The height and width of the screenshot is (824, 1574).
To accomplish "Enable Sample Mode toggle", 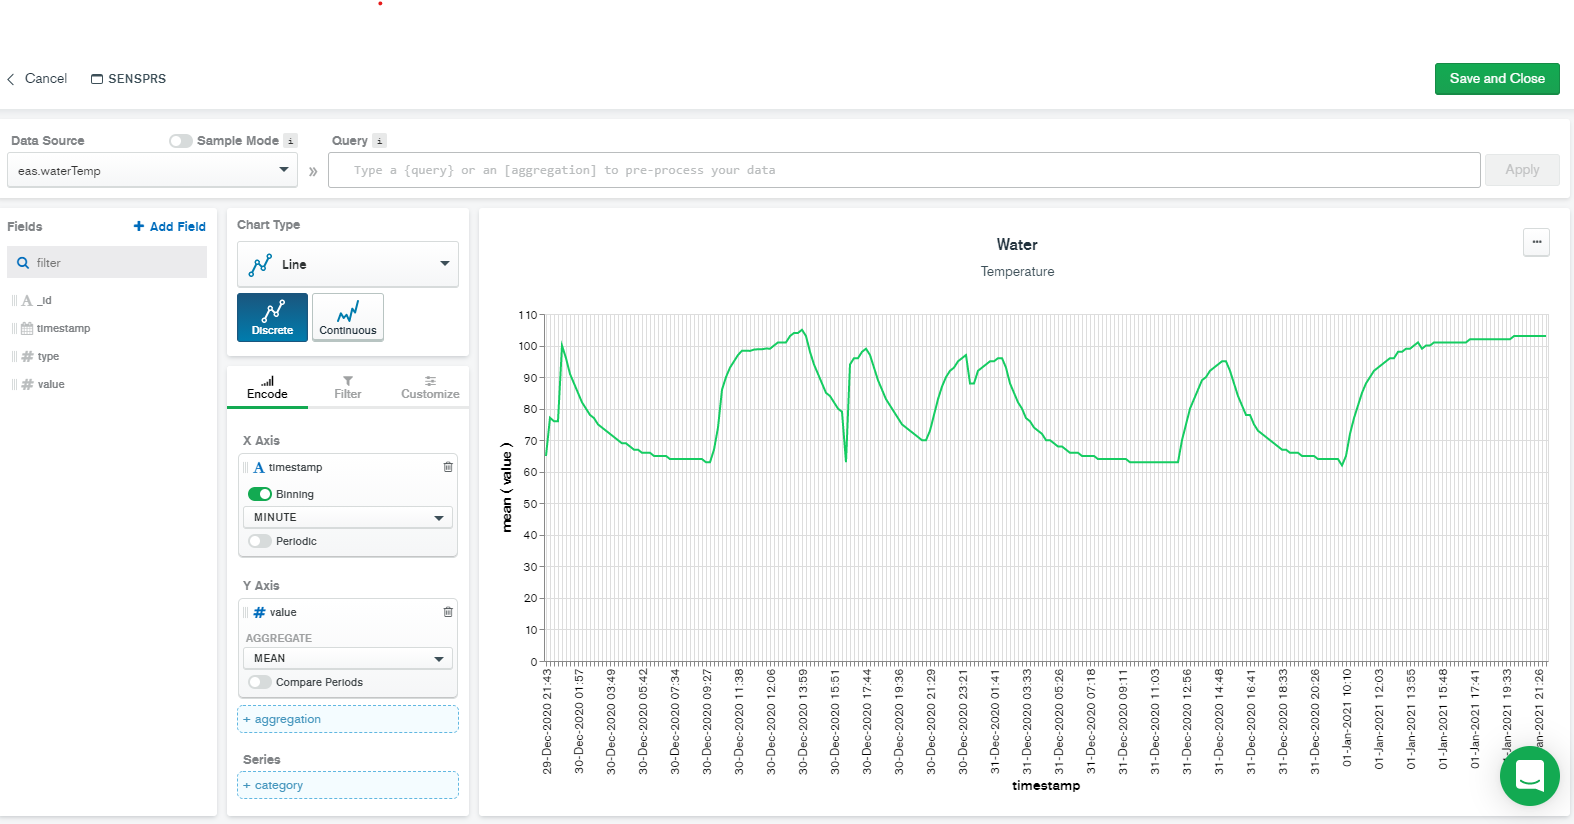I will click(x=181, y=141).
